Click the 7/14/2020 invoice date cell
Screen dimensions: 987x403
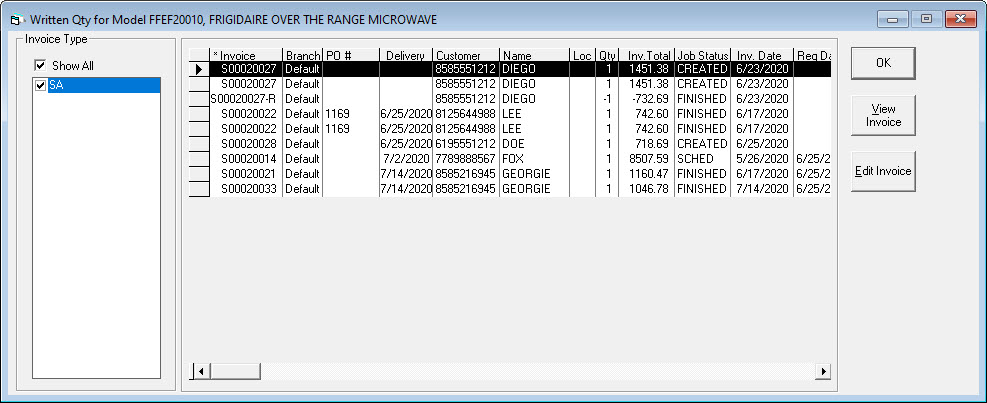(762, 189)
